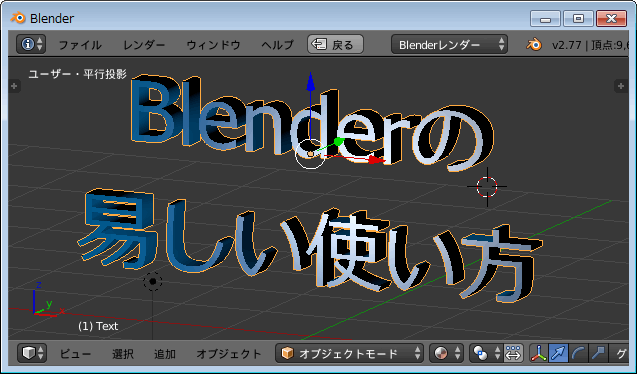Click the viewport shading sphere icon

446,353
